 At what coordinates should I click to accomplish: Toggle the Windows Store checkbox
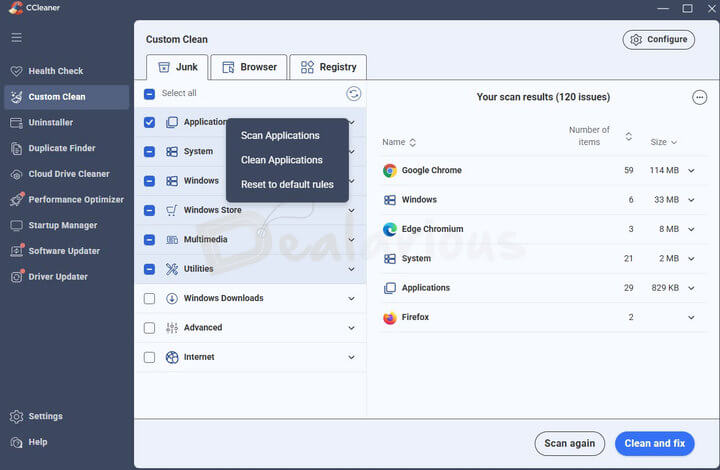(x=149, y=210)
